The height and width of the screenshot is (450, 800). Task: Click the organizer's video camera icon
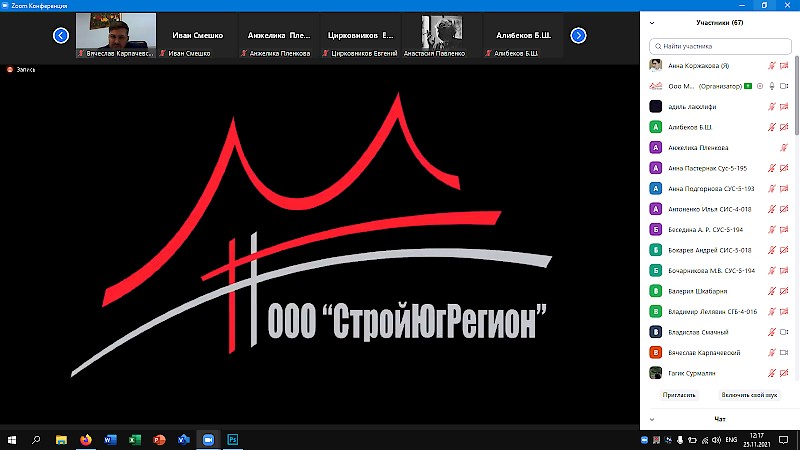click(784, 86)
